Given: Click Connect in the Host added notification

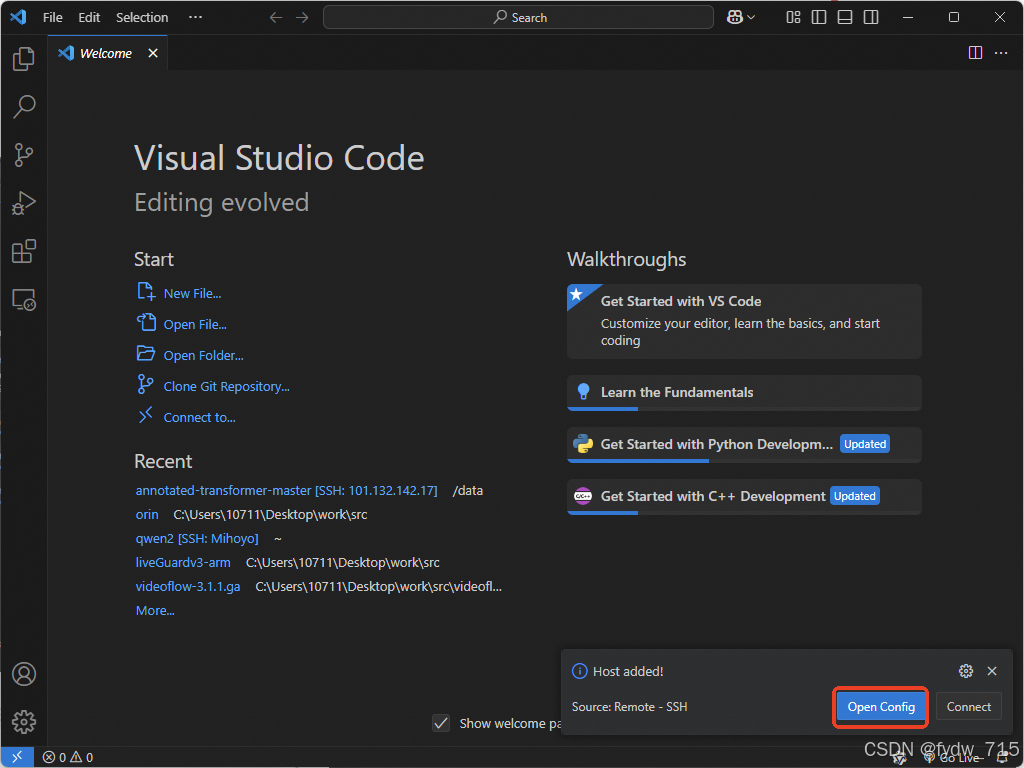Looking at the screenshot, I should coord(968,707).
